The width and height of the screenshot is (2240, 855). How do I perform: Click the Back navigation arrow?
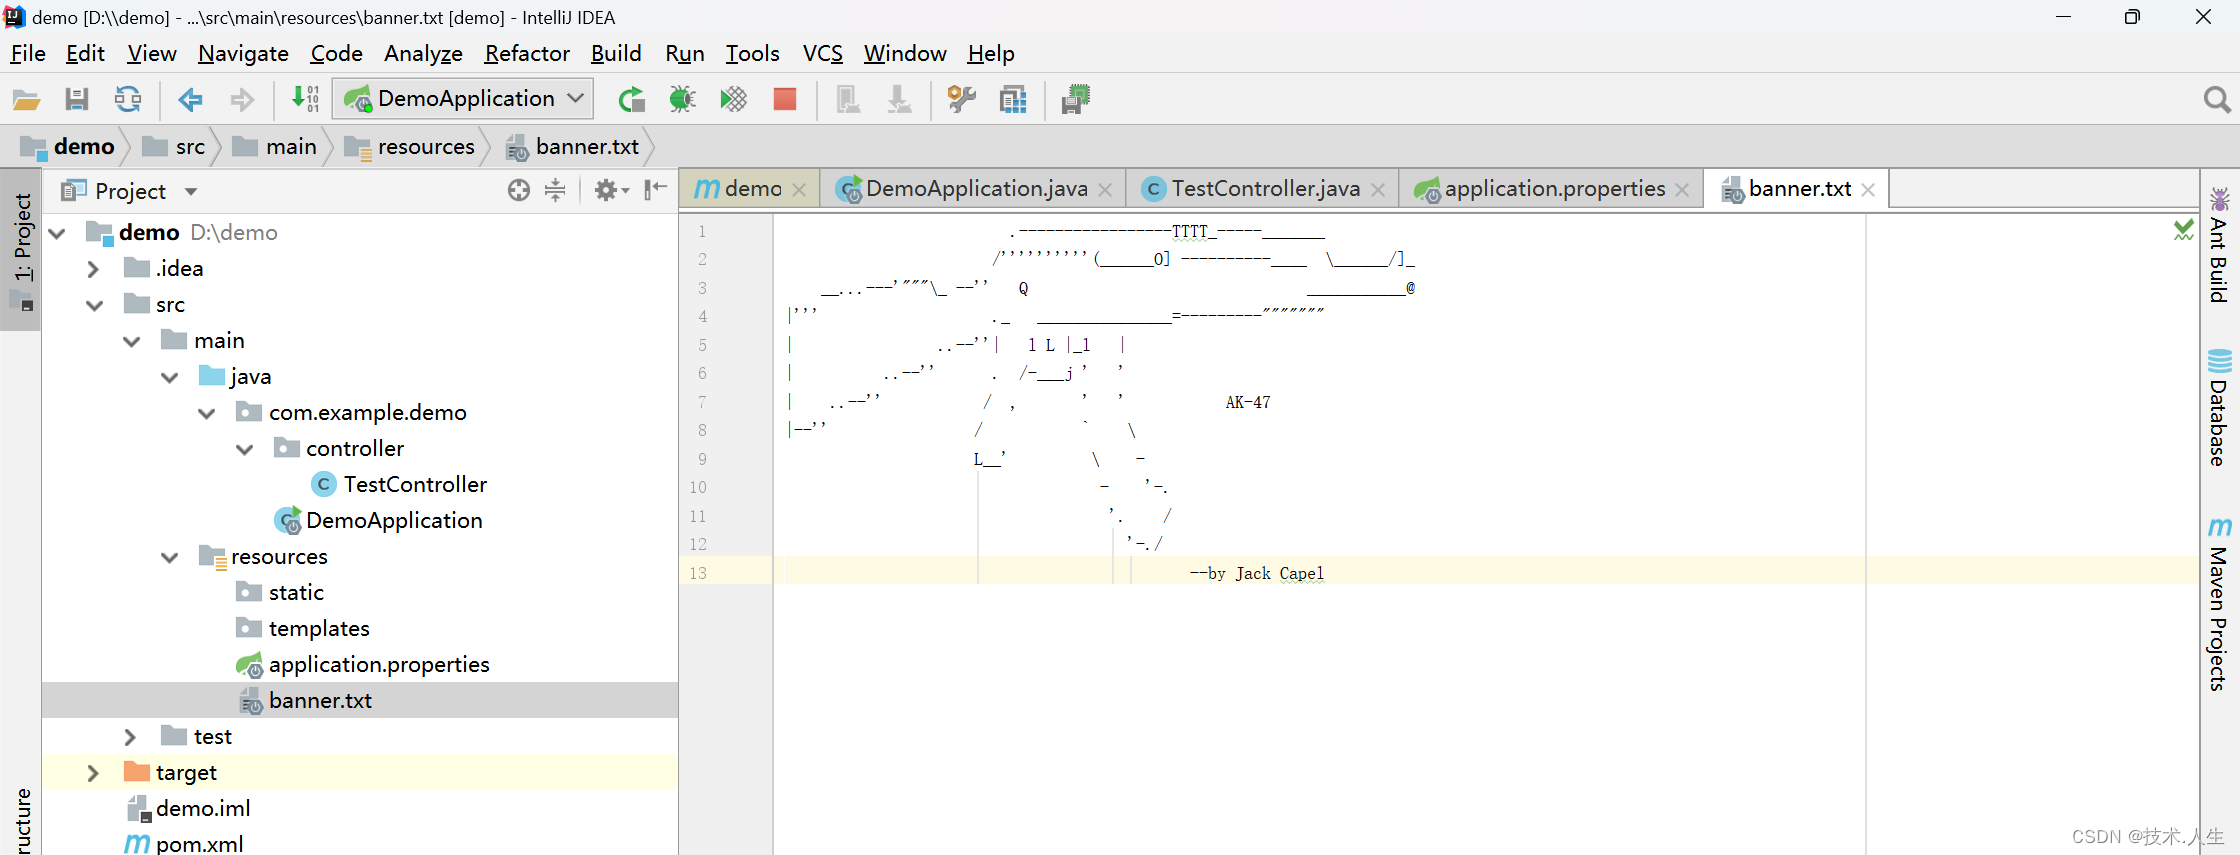[x=190, y=99]
